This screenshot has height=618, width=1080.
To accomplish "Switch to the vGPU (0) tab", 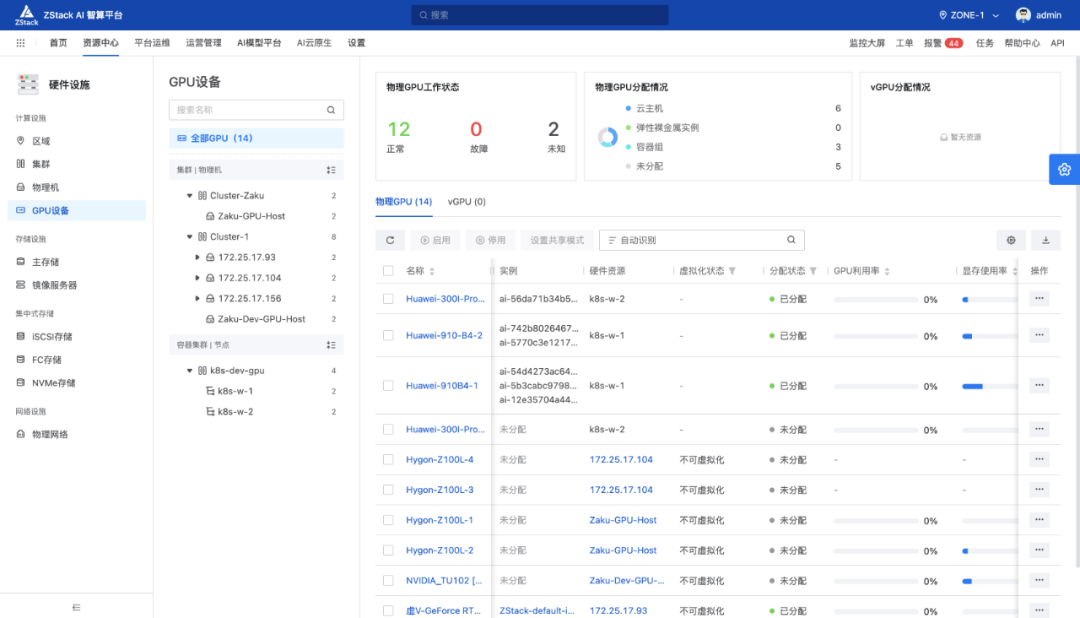I will (466, 201).
